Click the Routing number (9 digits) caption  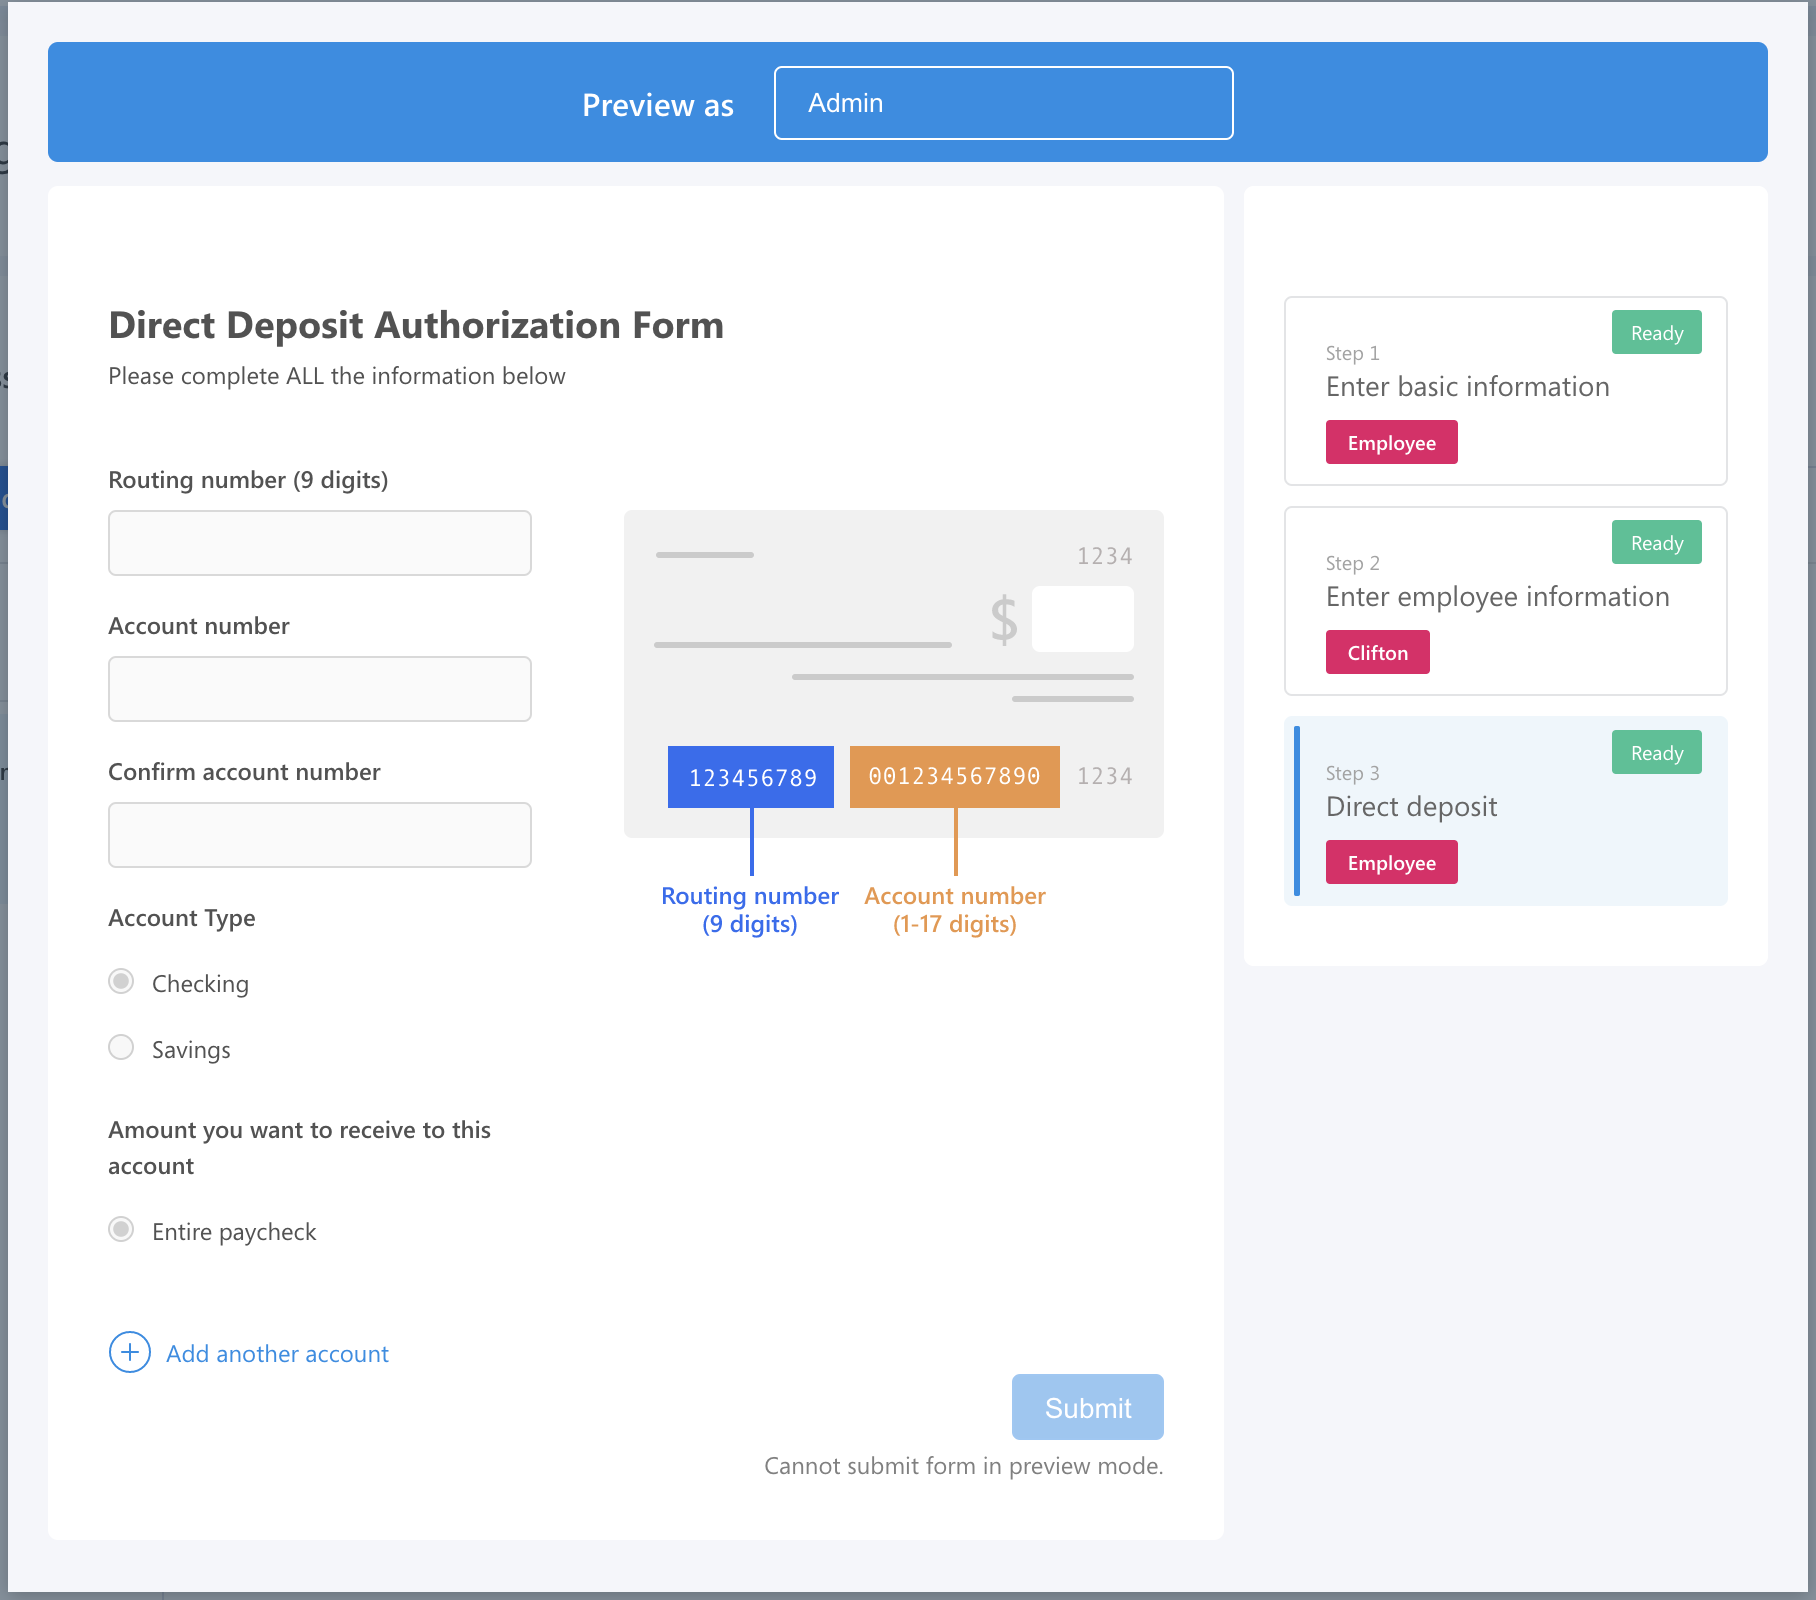pyautogui.click(x=750, y=910)
